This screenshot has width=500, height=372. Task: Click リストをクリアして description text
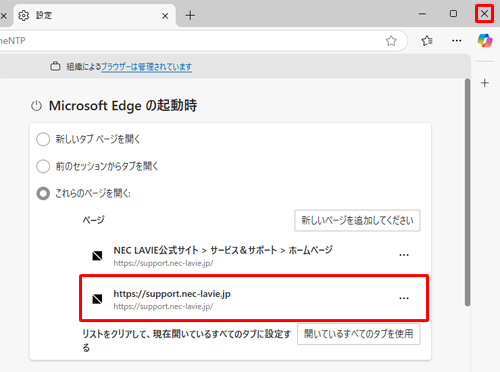[x=186, y=340]
